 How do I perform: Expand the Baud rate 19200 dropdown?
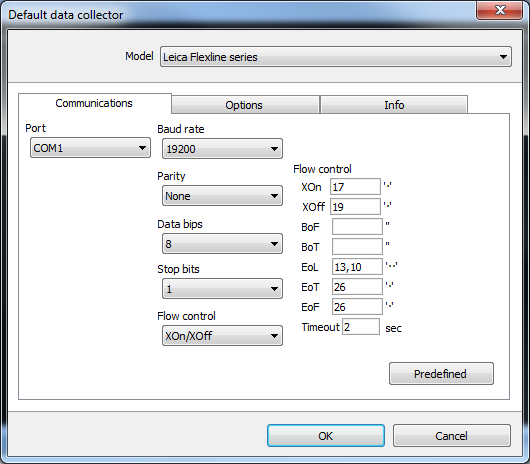(222, 149)
